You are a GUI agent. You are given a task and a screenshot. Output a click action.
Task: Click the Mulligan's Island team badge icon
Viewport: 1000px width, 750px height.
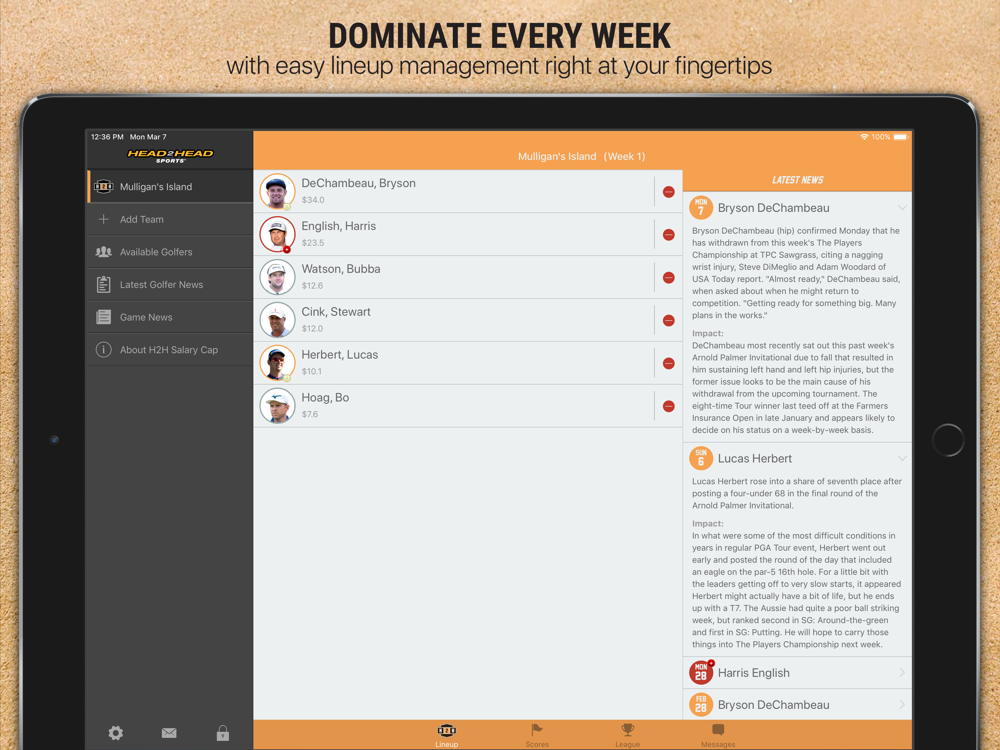103,187
